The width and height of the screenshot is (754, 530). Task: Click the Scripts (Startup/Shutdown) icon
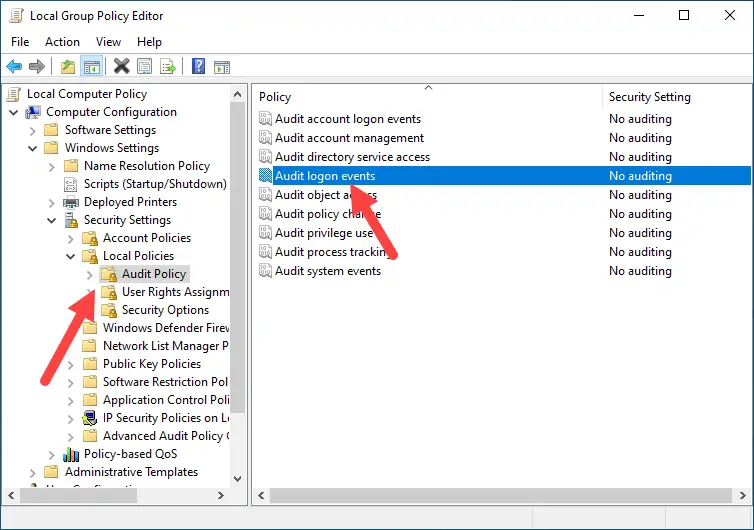(71, 184)
